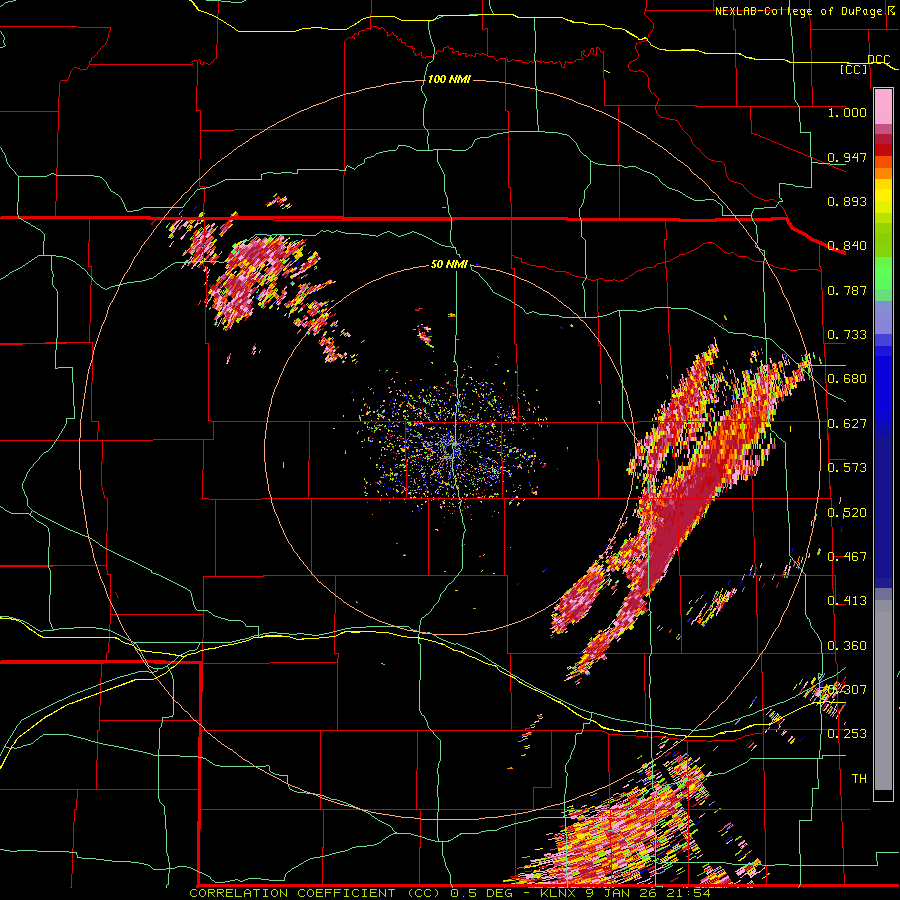The height and width of the screenshot is (900, 900).
Task: Click the pink top segment of color bar
Action: [x=883, y=107]
